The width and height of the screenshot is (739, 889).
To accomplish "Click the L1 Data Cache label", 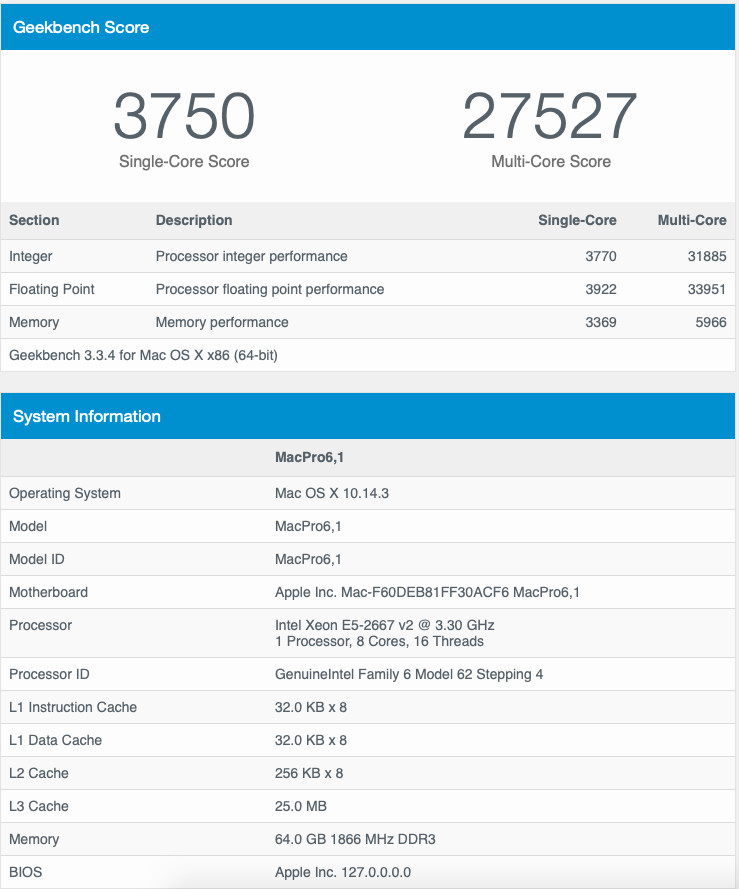I will pos(56,740).
